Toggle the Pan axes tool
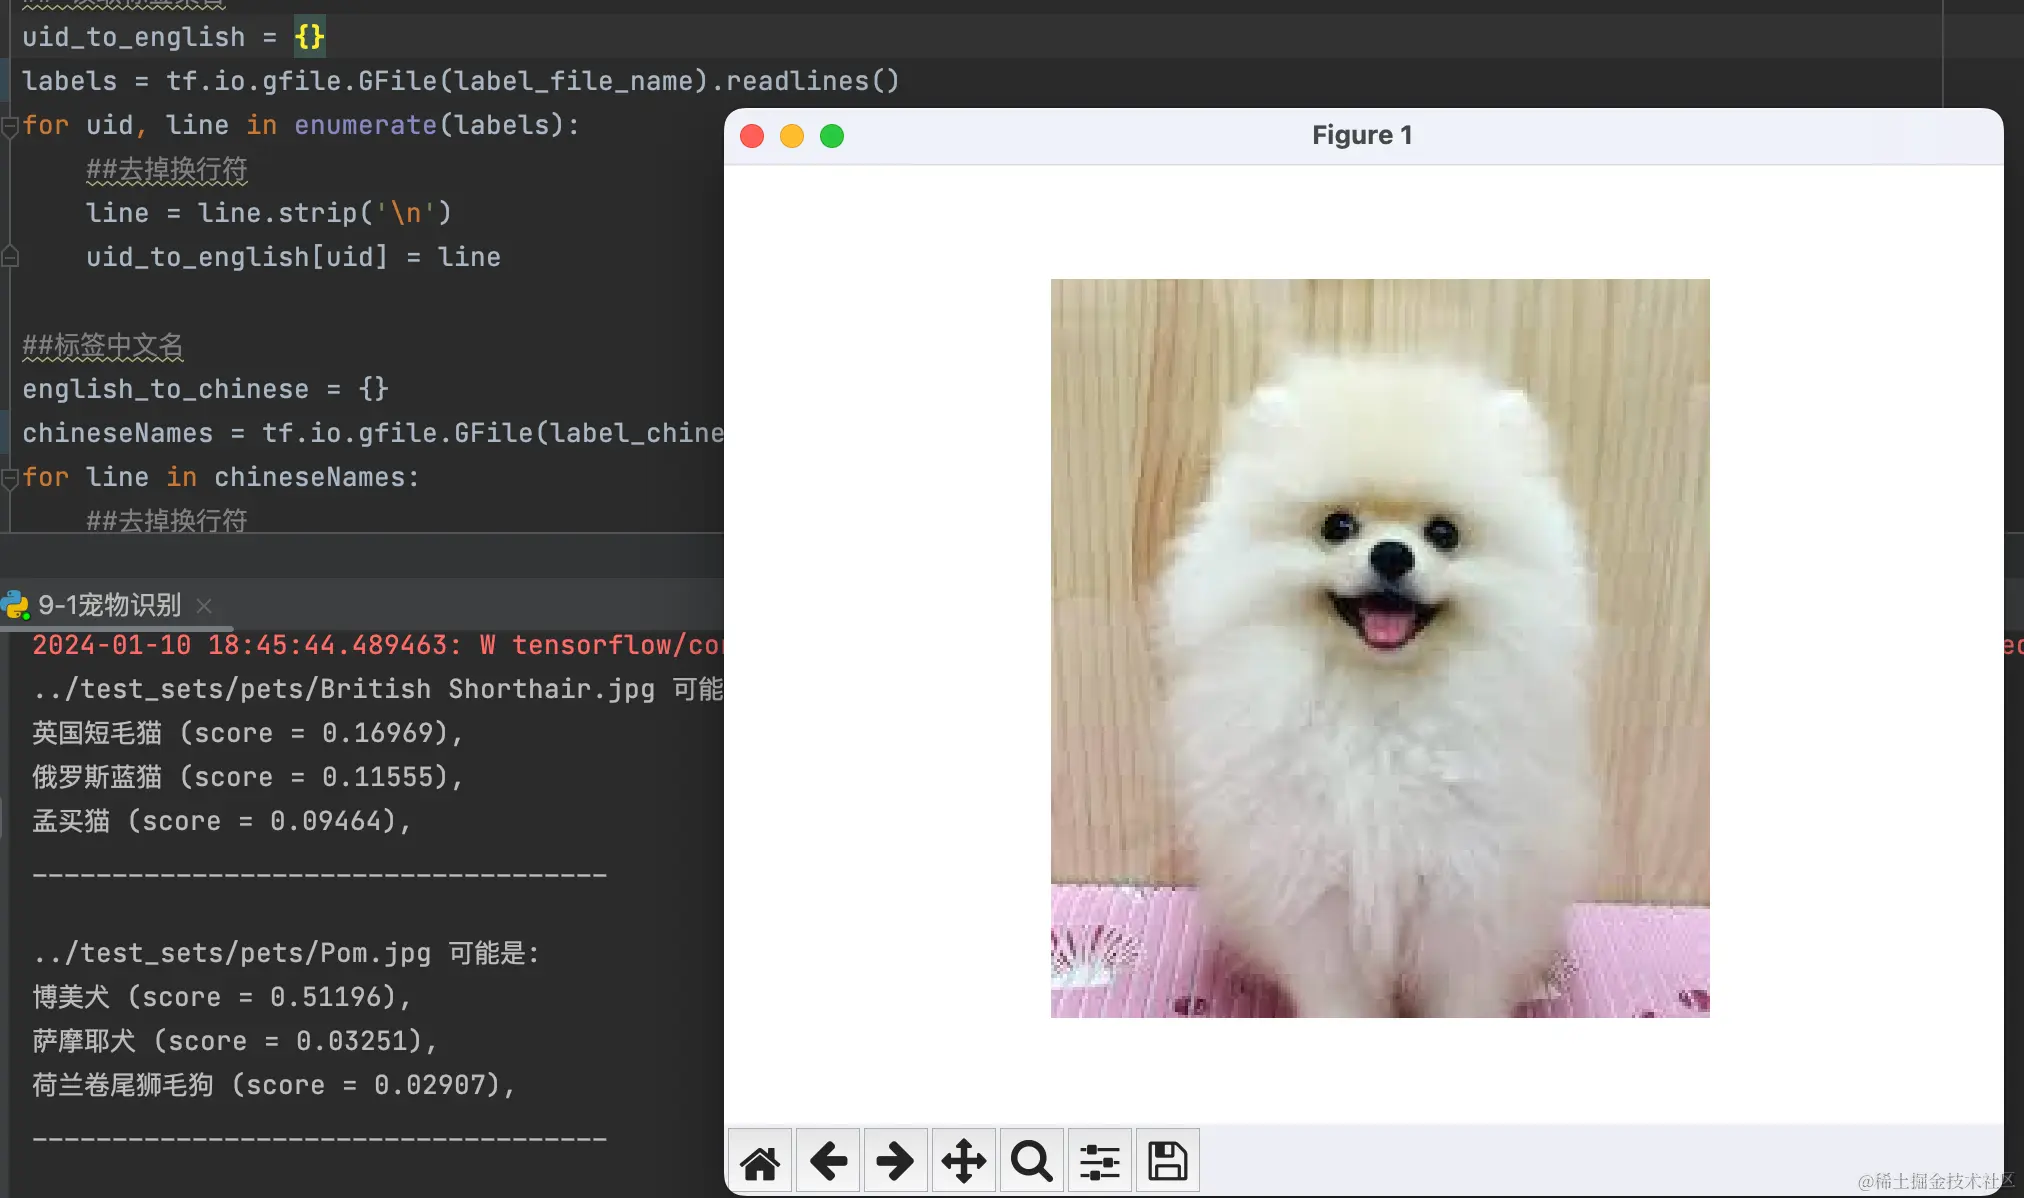The height and width of the screenshot is (1198, 2024). [963, 1161]
